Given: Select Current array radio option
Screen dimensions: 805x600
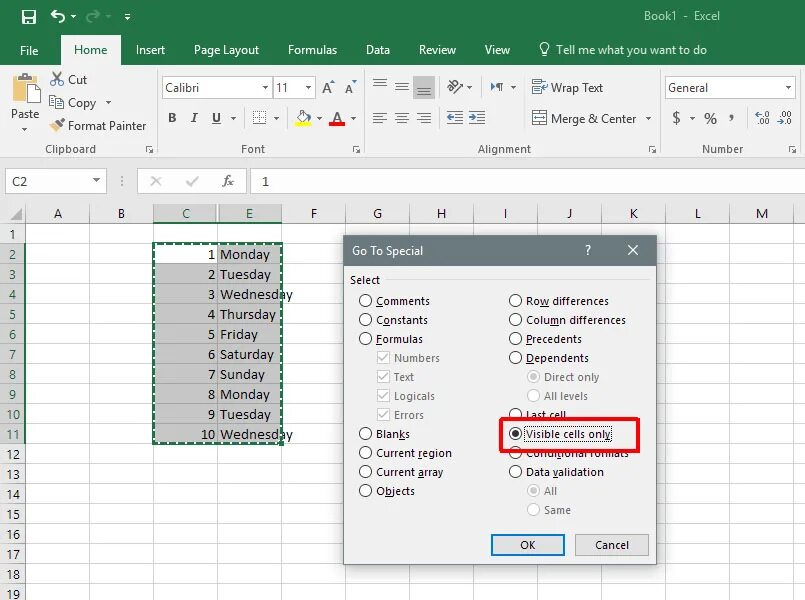Looking at the screenshot, I should point(401,472).
